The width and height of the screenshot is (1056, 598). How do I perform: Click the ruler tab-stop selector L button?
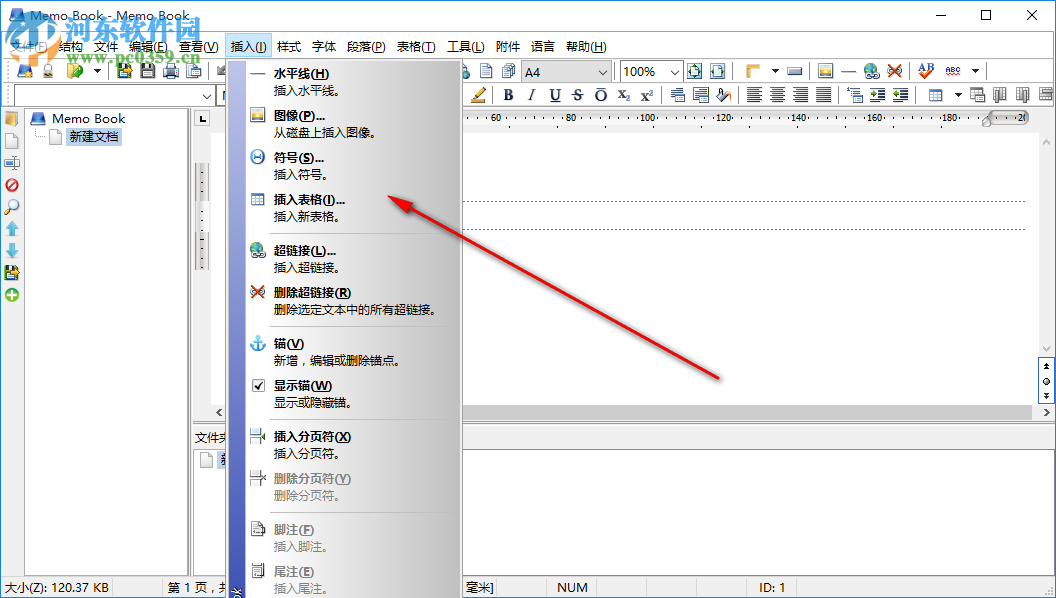coord(202,119)
